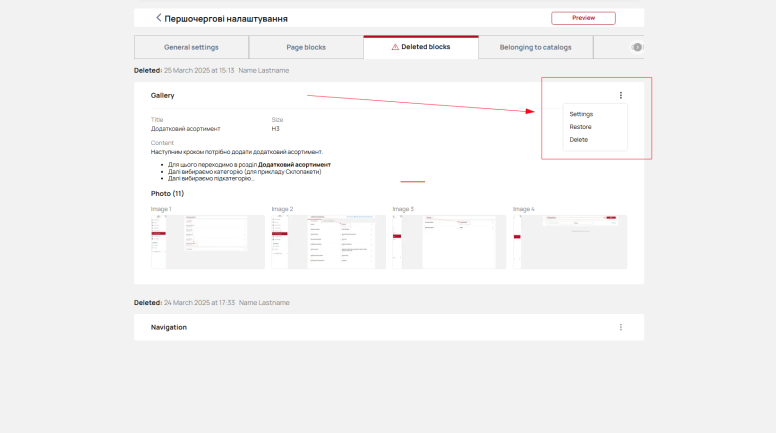Open Image 1 thumbnail
The height and width of the screenshot is (433, 776).
[208, 242]
